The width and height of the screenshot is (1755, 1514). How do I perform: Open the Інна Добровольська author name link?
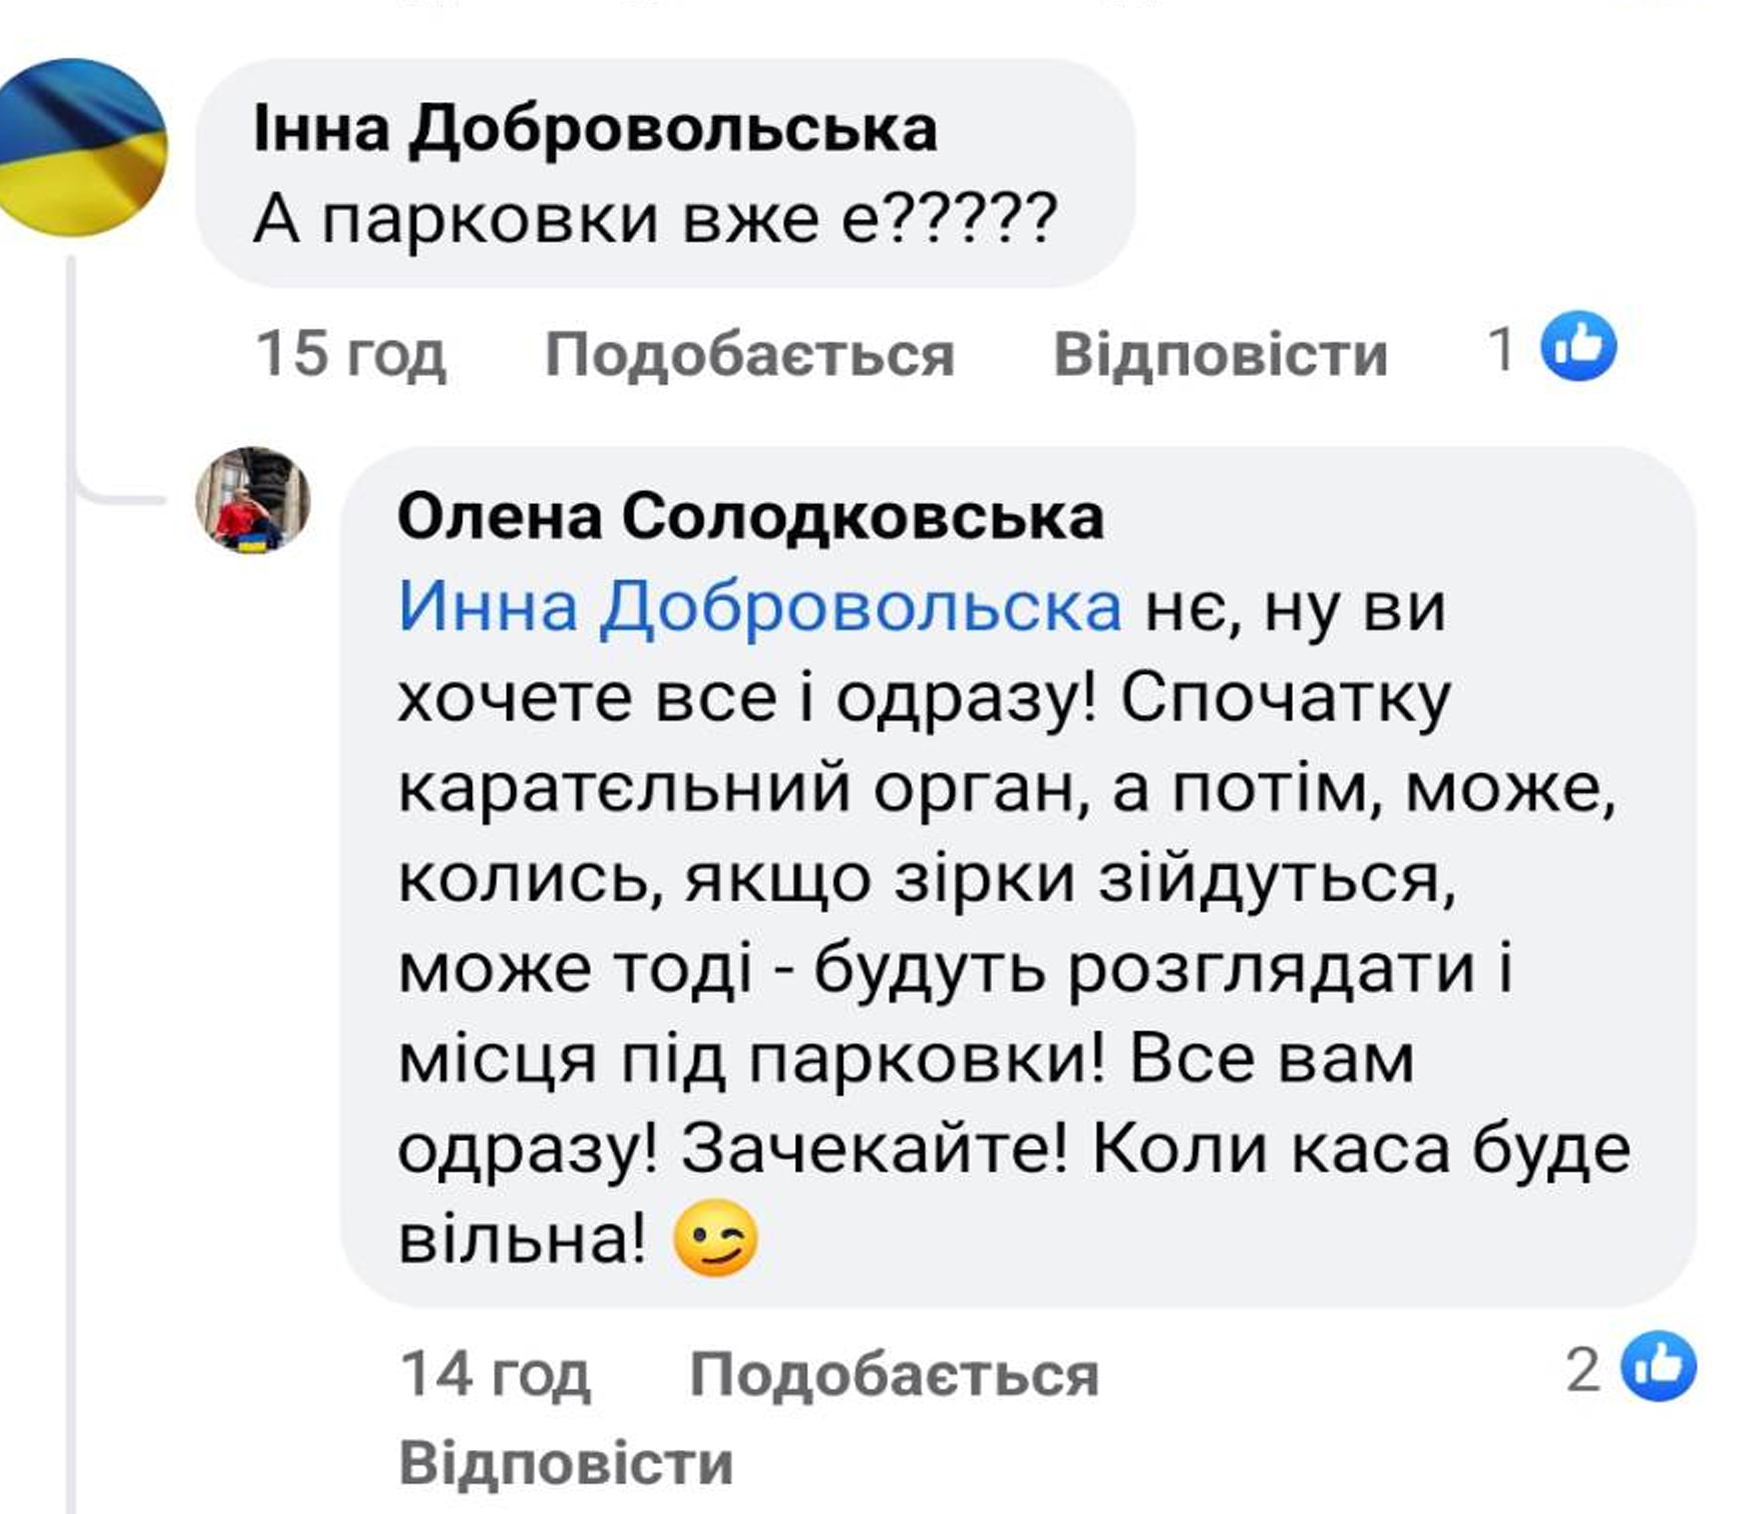[x=595, y=129]
